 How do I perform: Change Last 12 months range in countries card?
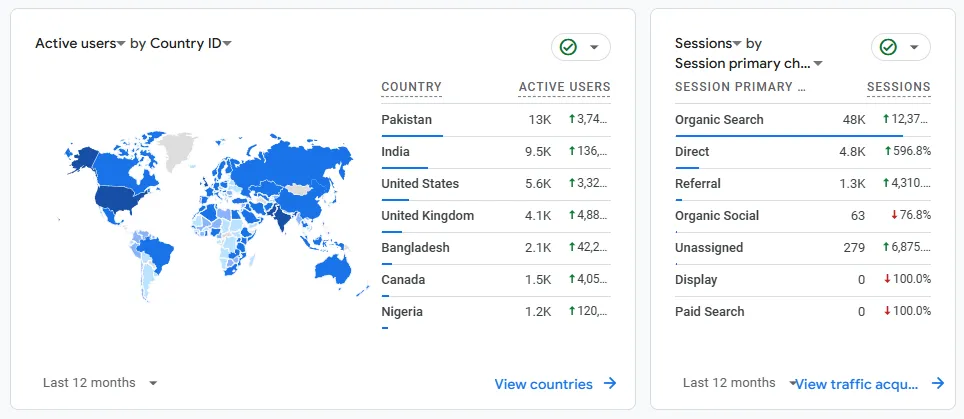(100, 383)
